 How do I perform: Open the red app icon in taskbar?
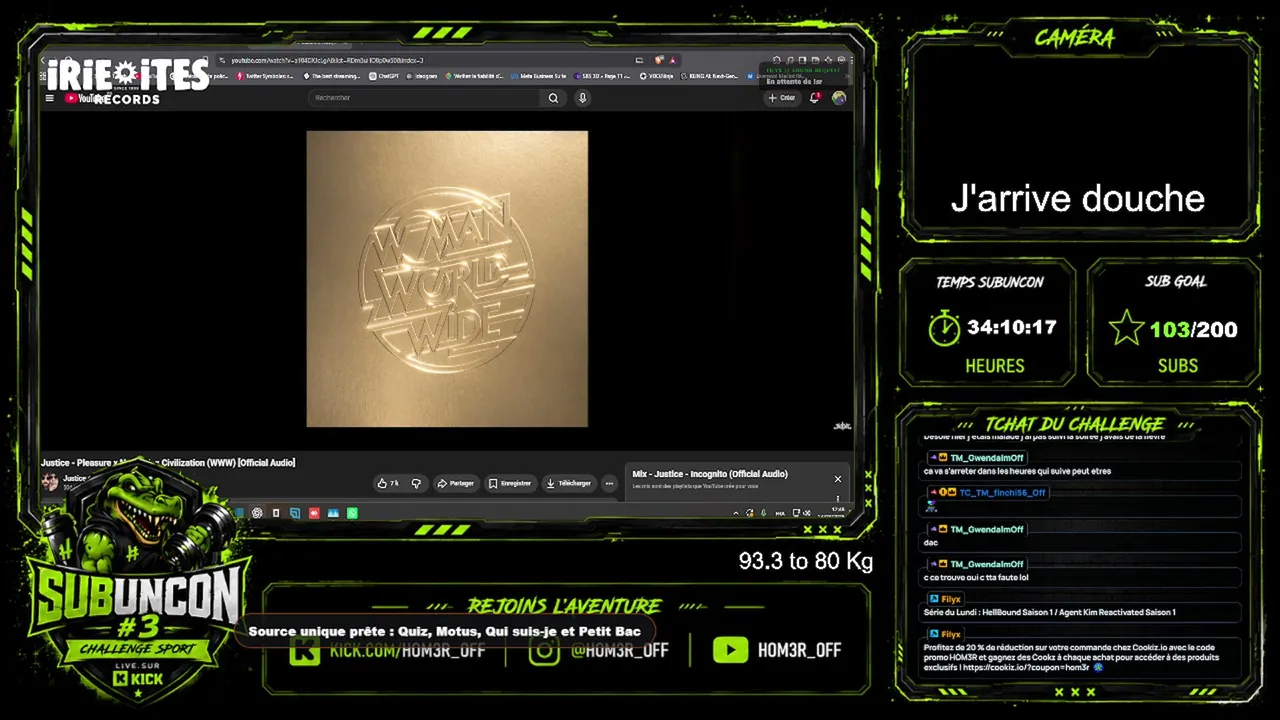tap(314, 513)
